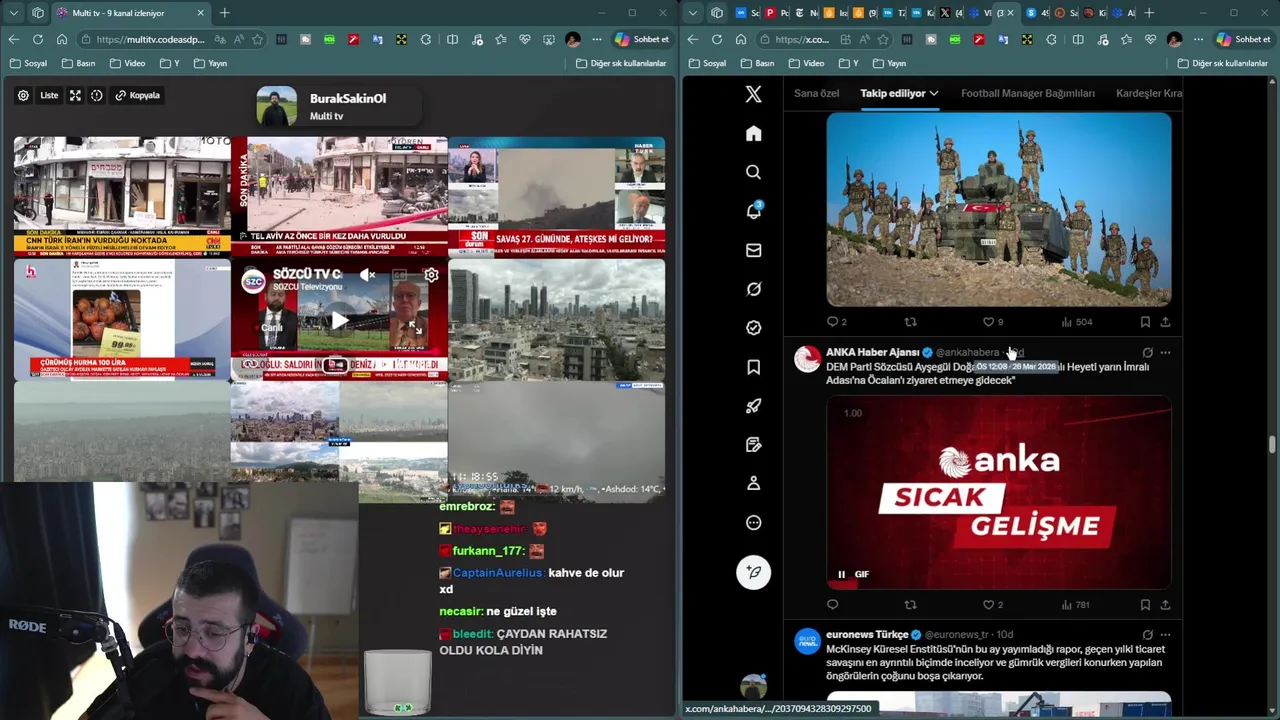Go to Home in X sidebar
Viewport: 1280px width, 720px height.
pyautogui.click(x=754, y=133)
